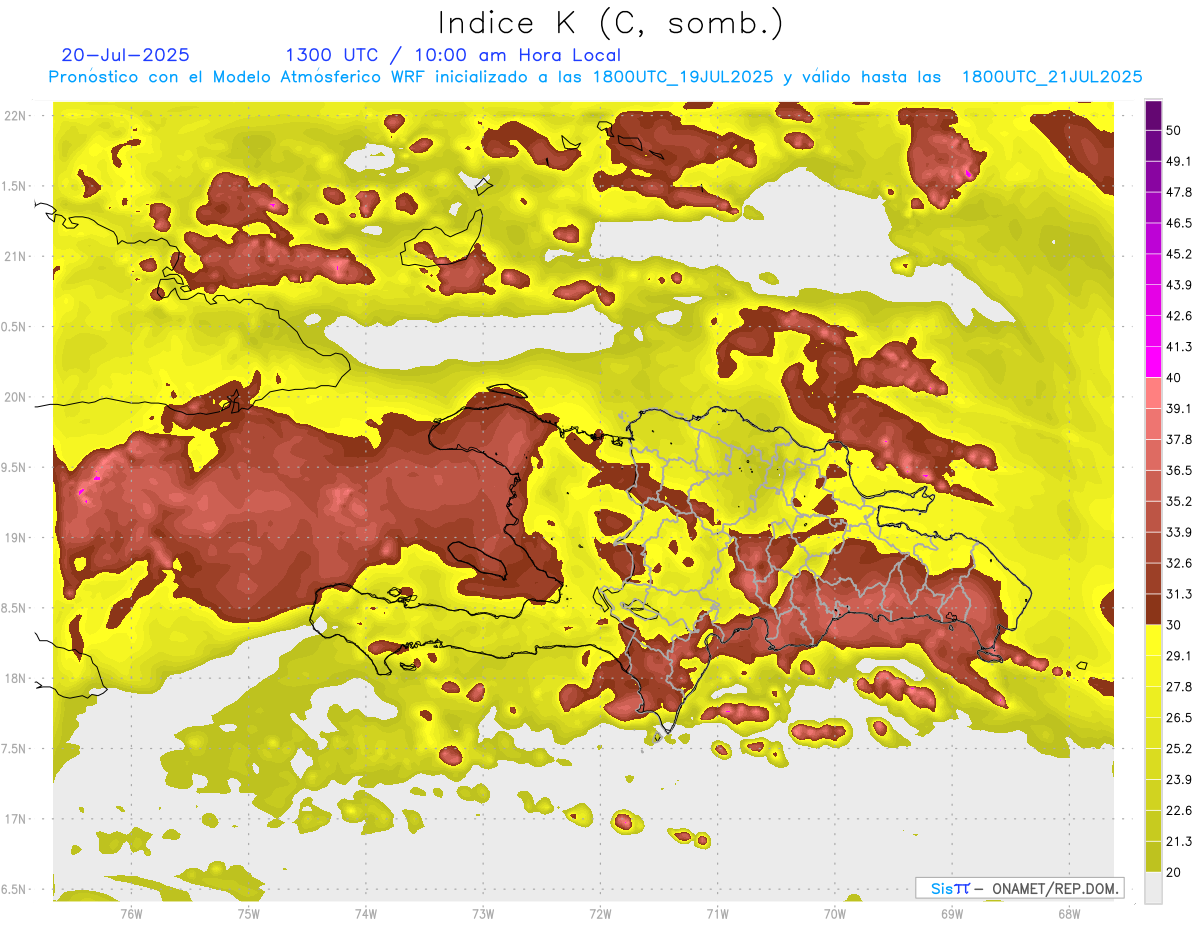Image resolution: width=1200 pixels, height=927 pixels.
Task: Pick the yellow legend color between 30 and 29.1
Action: (x=1153, y=640)
